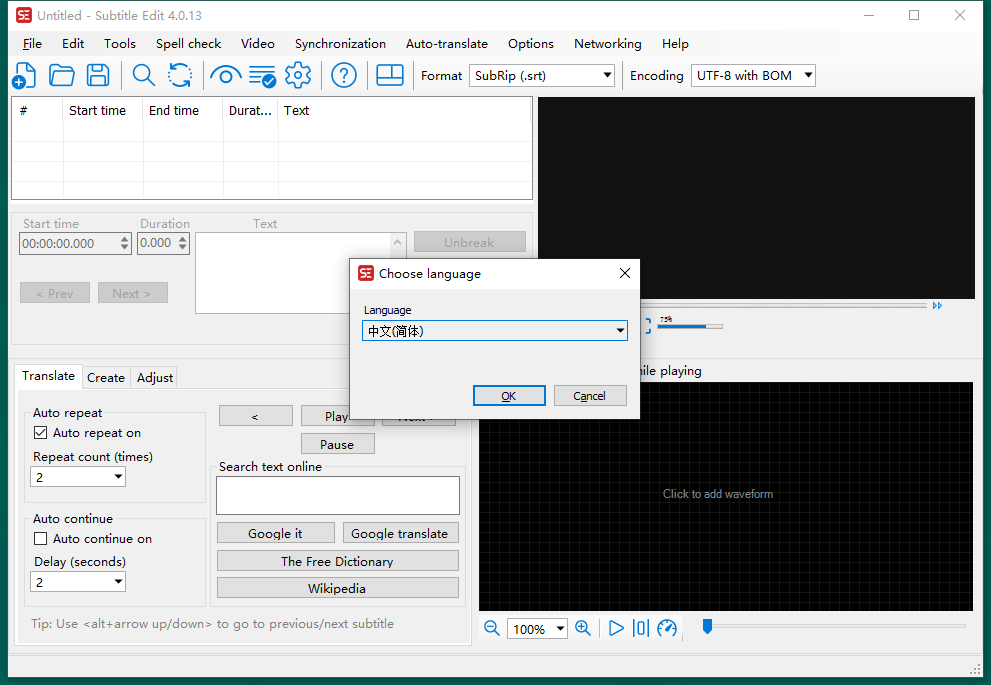
Task: Open the File menu
Action: point(32,44)
